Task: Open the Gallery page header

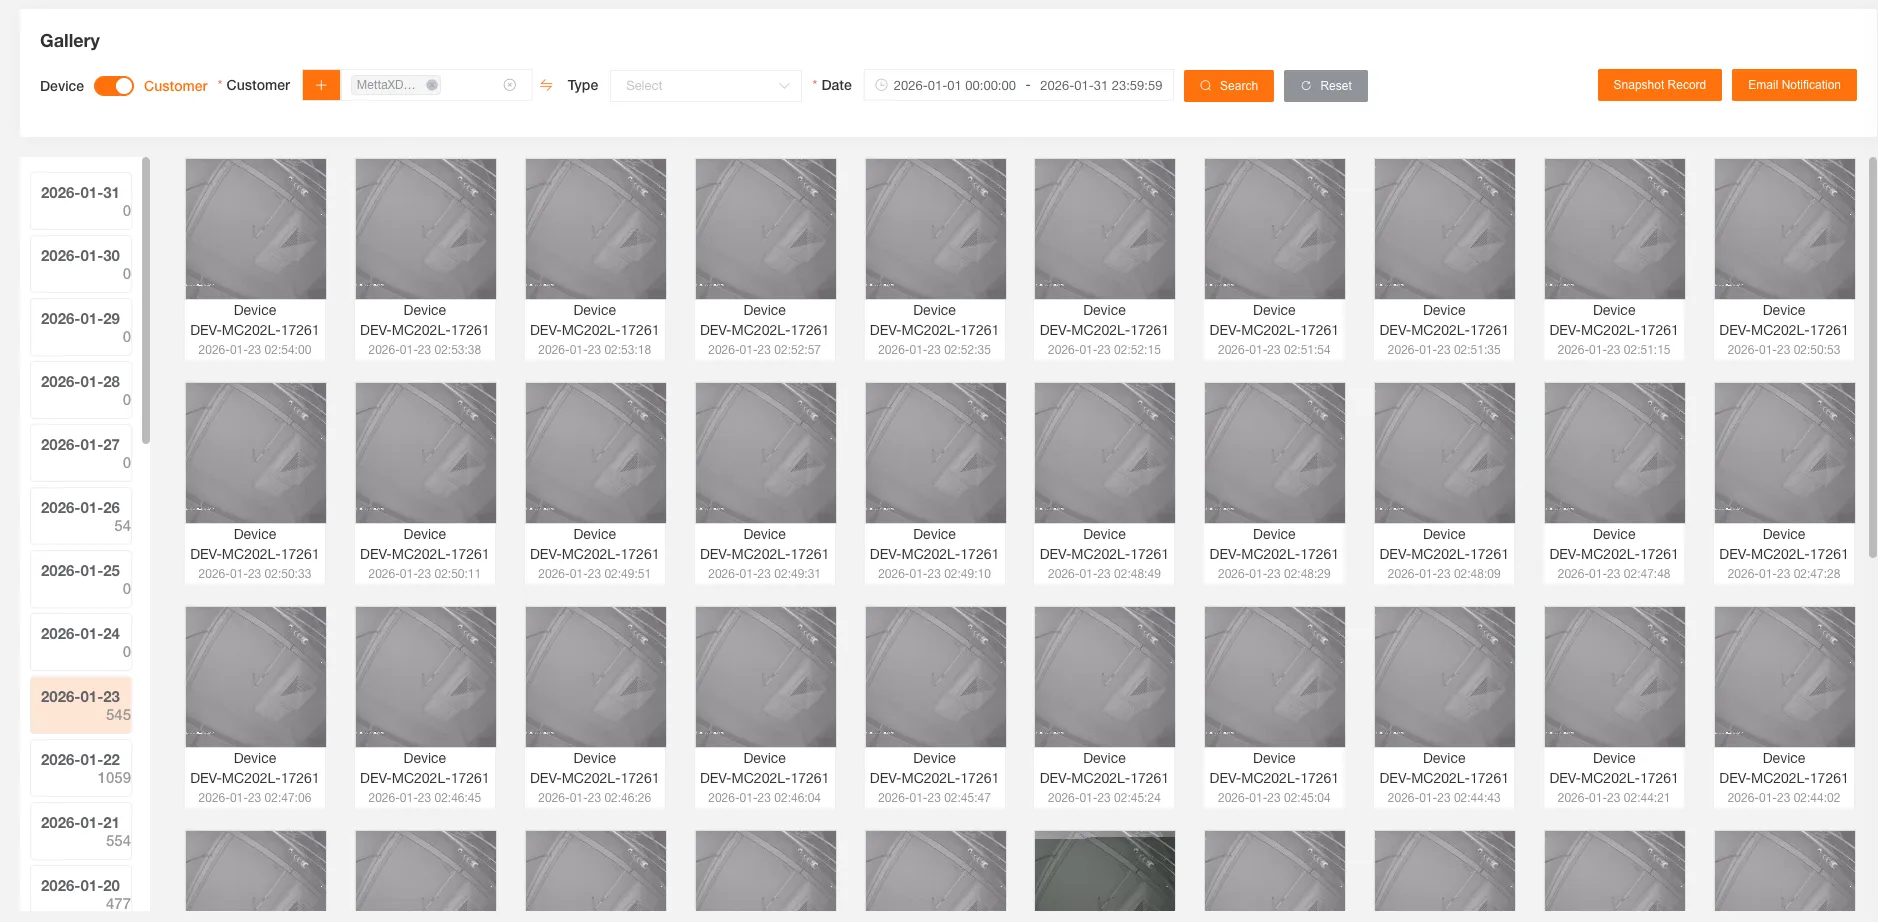Action: point(69,41)
